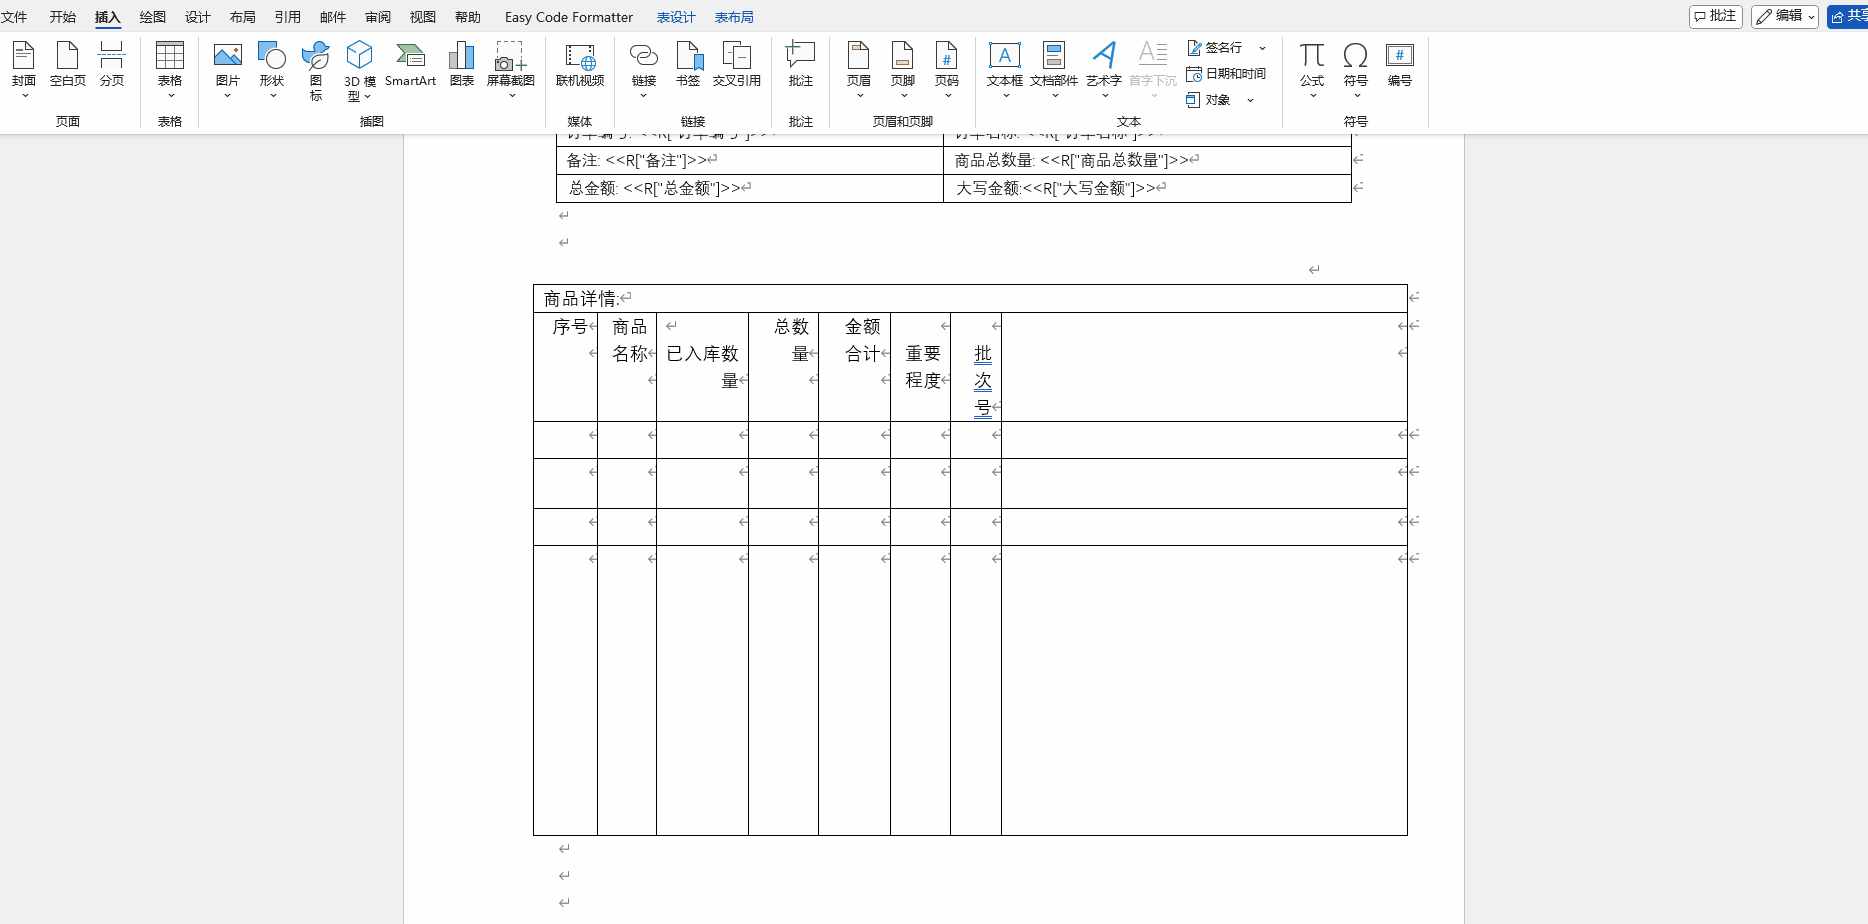Insert a picture (图片)

[x=228, y=65]
